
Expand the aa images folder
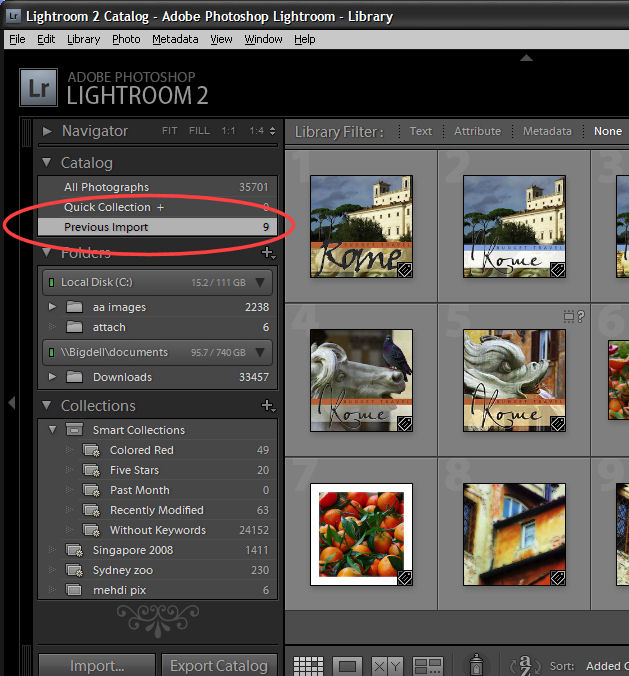[52, 307]
